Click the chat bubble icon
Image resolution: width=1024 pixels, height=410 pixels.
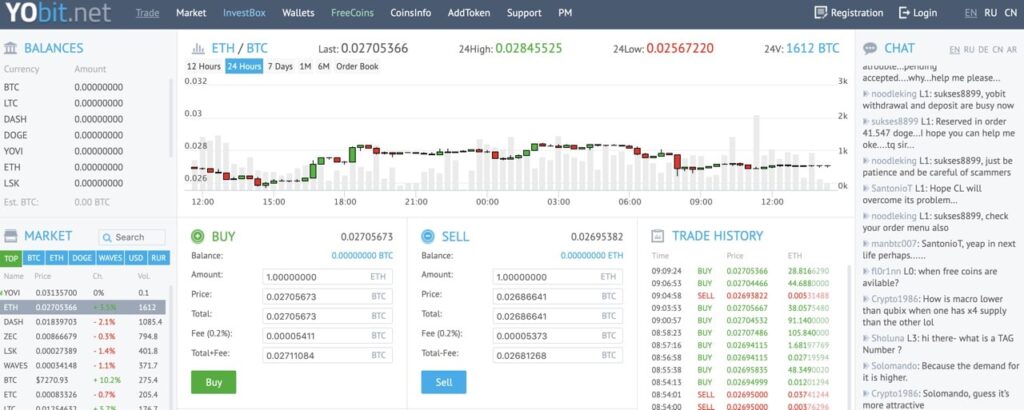pyautogui.click(x=870, y=48)
